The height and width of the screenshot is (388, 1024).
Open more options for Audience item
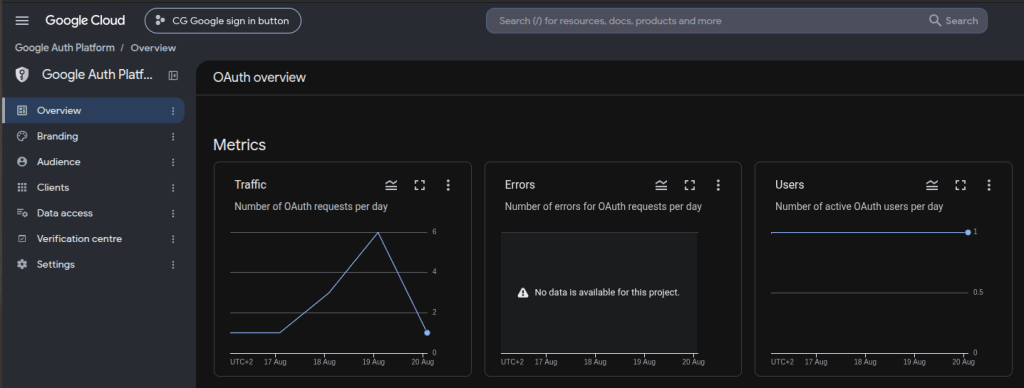173,162
